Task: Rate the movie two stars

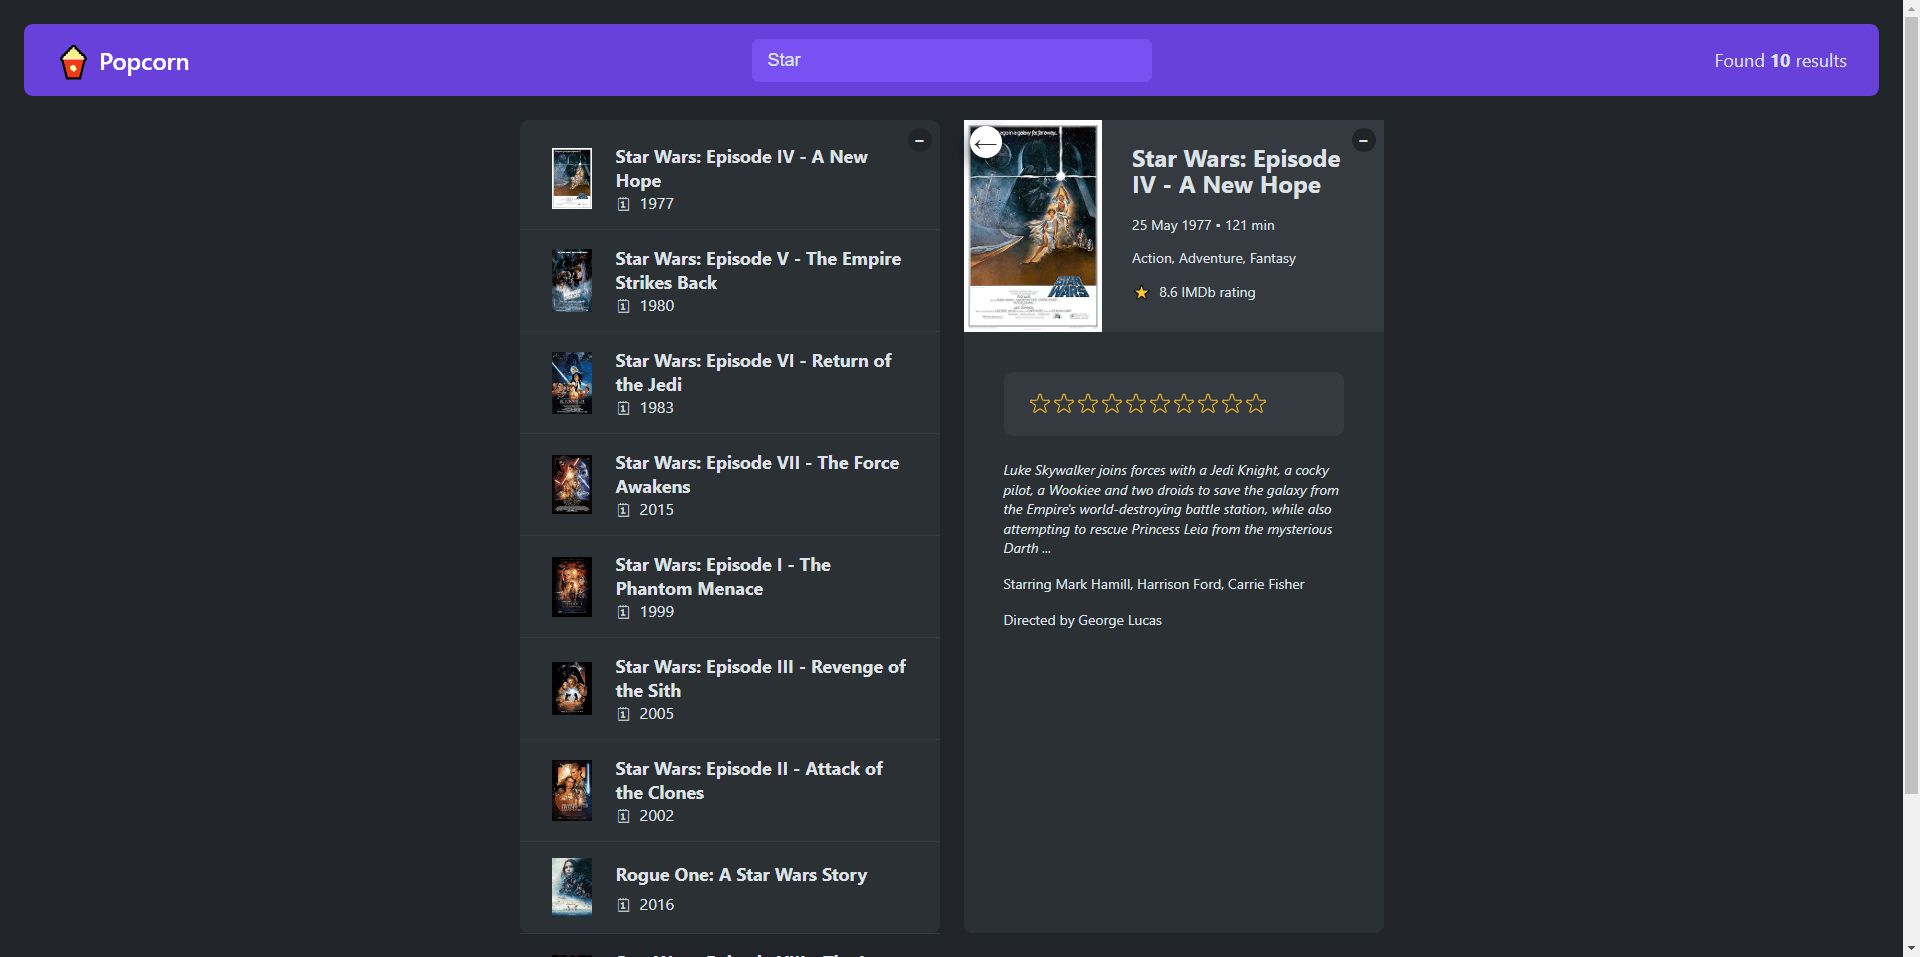Action: pos(1064,403)
